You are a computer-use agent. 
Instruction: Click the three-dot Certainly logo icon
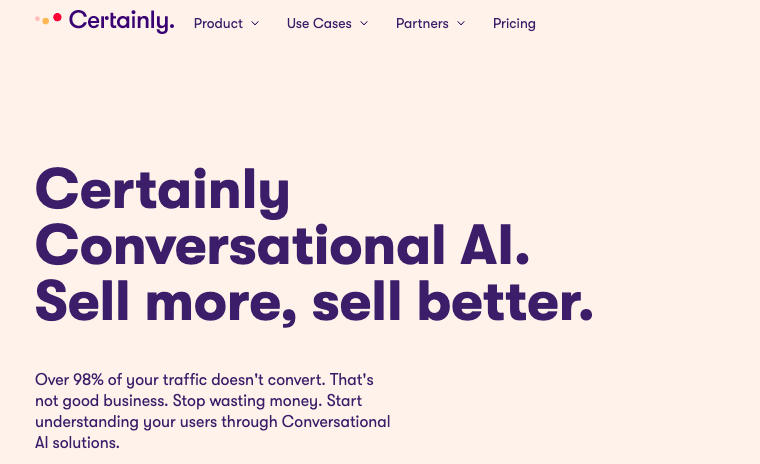point(48,18)
